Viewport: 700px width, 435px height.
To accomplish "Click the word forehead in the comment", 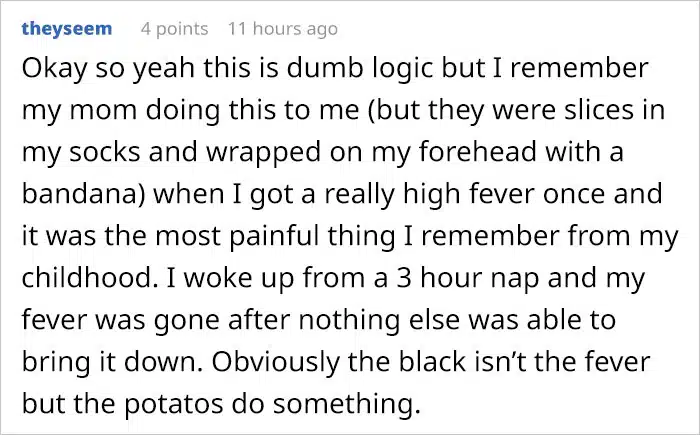I will (478, 152).
